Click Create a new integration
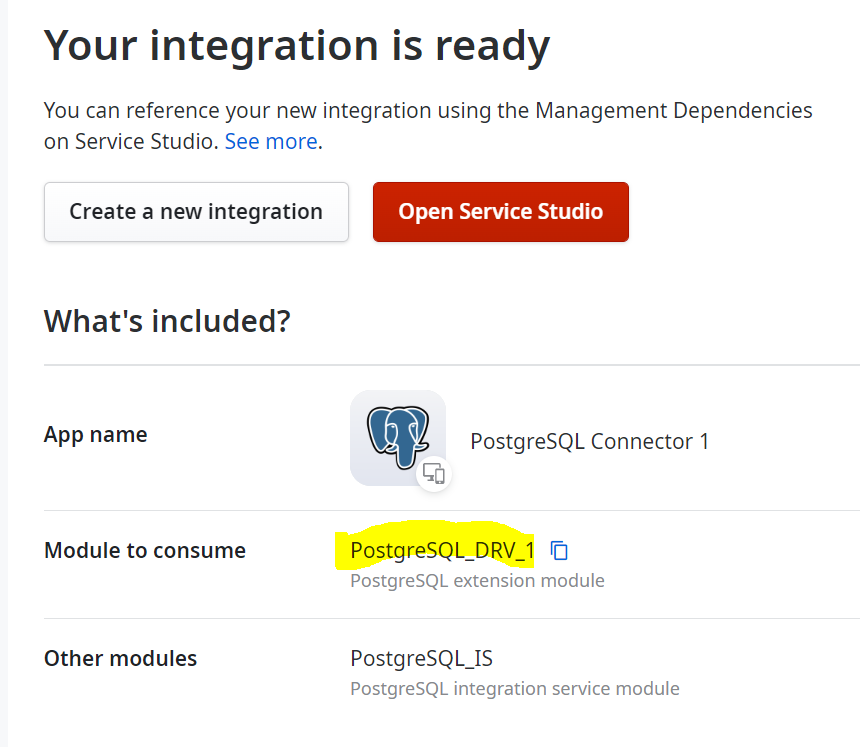The height and width of the screenshot is (747, 860). 195,212
